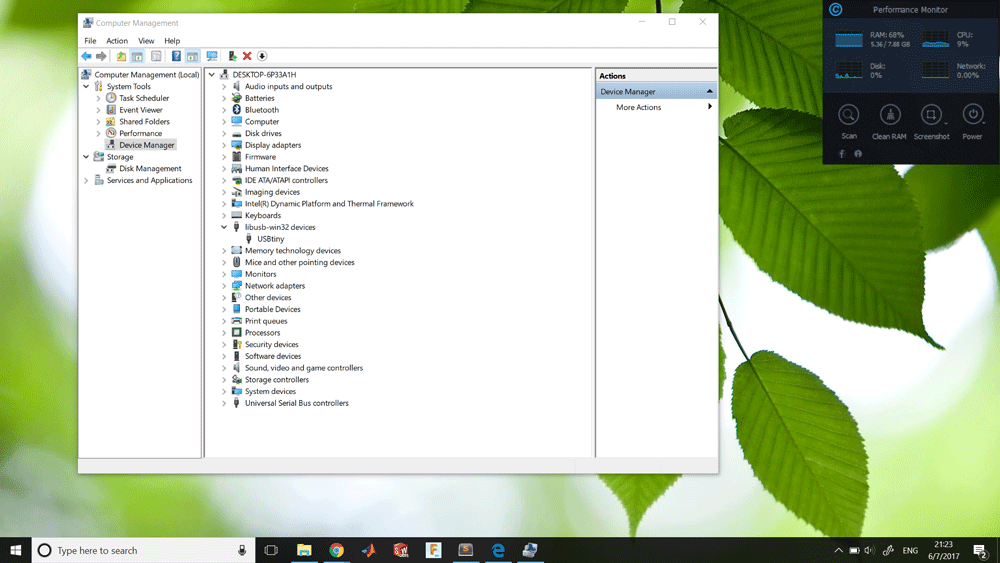1000x563 pixels.
Task: Open the Action menu
Action: click(x=117, y=41)
